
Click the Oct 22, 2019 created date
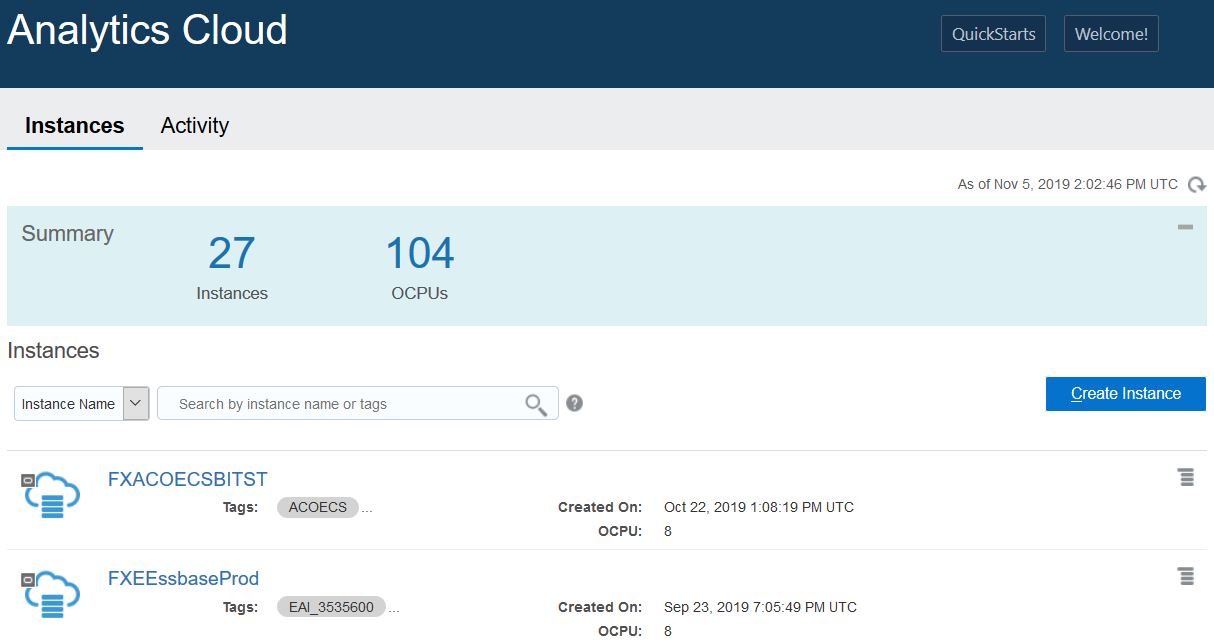click(x=759, y=507)
